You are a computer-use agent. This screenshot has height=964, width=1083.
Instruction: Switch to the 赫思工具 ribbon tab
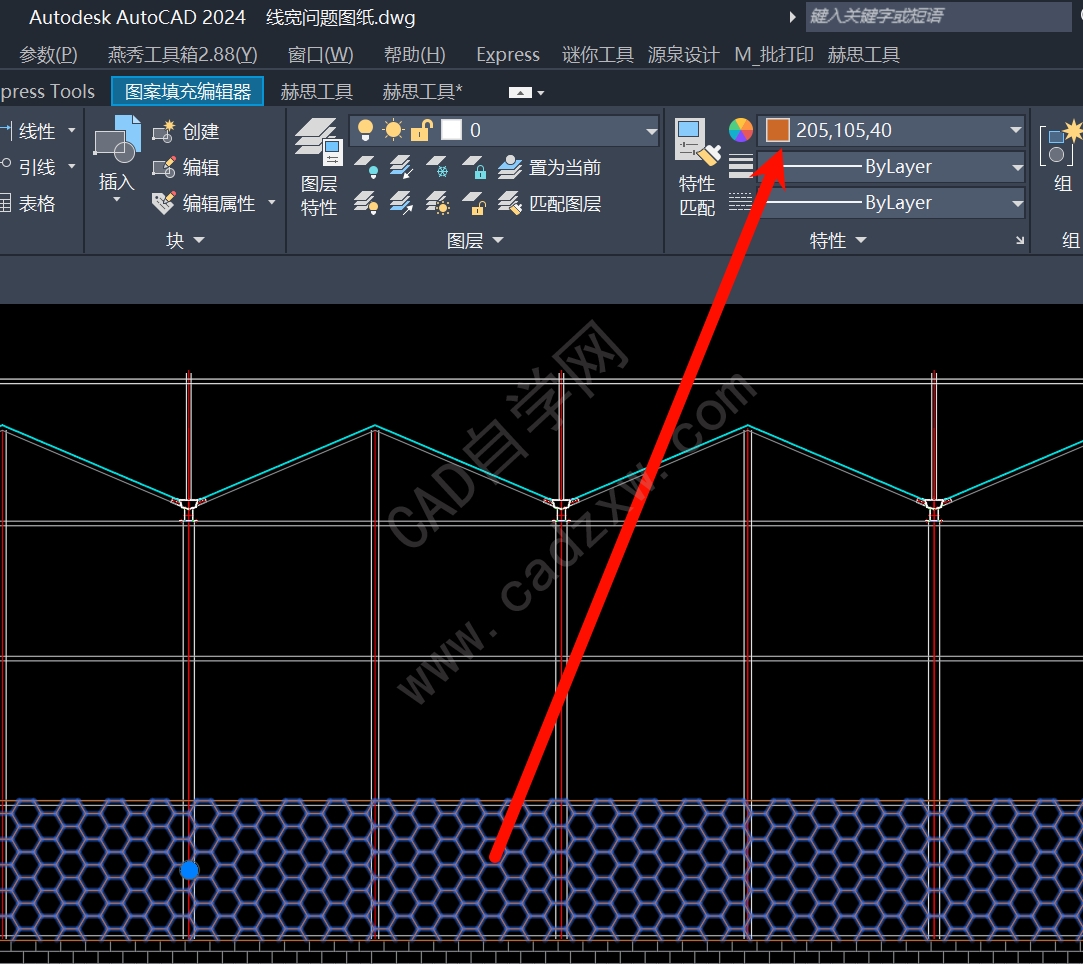tap(316, 91)
